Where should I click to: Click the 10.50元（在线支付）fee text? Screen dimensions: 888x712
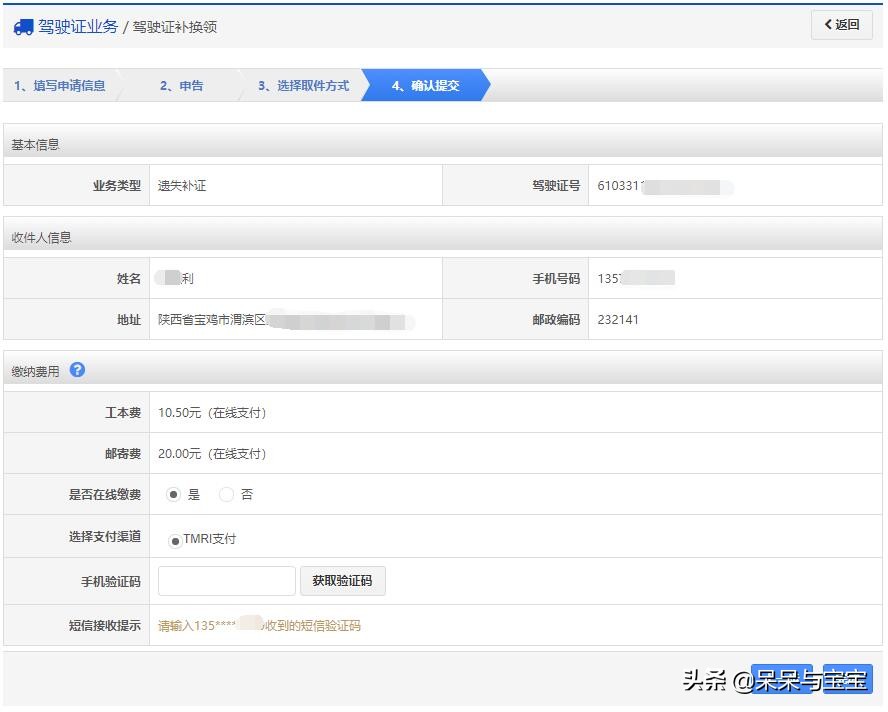[x=212, y=412]
